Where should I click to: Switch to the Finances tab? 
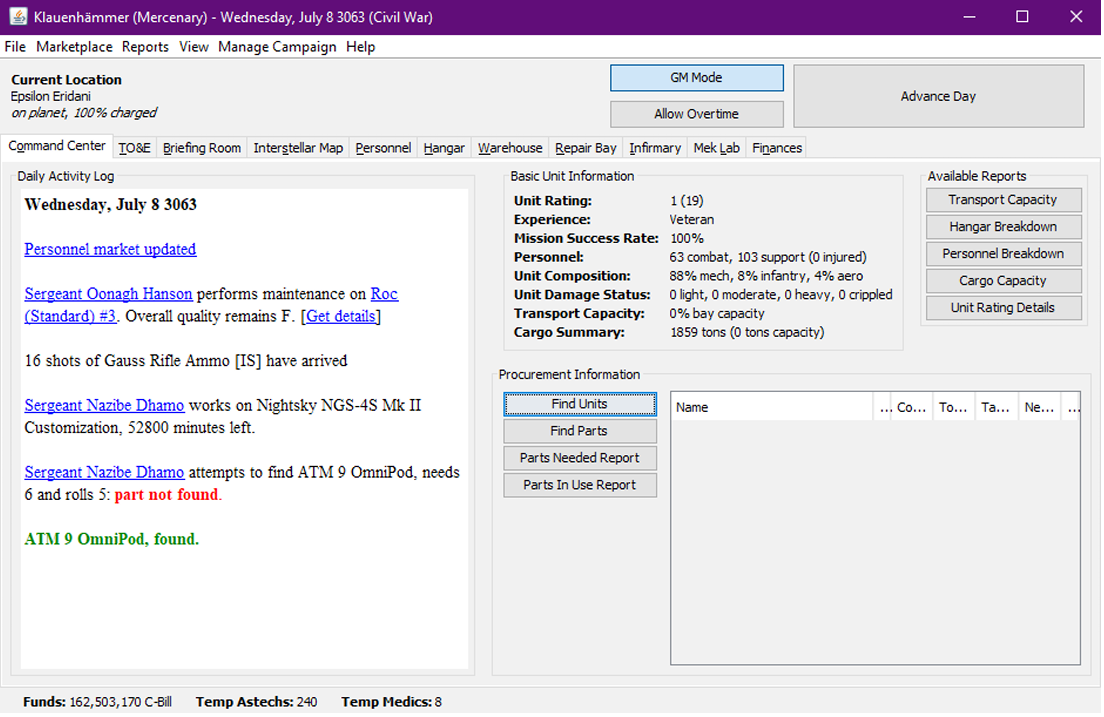(777, 148)
